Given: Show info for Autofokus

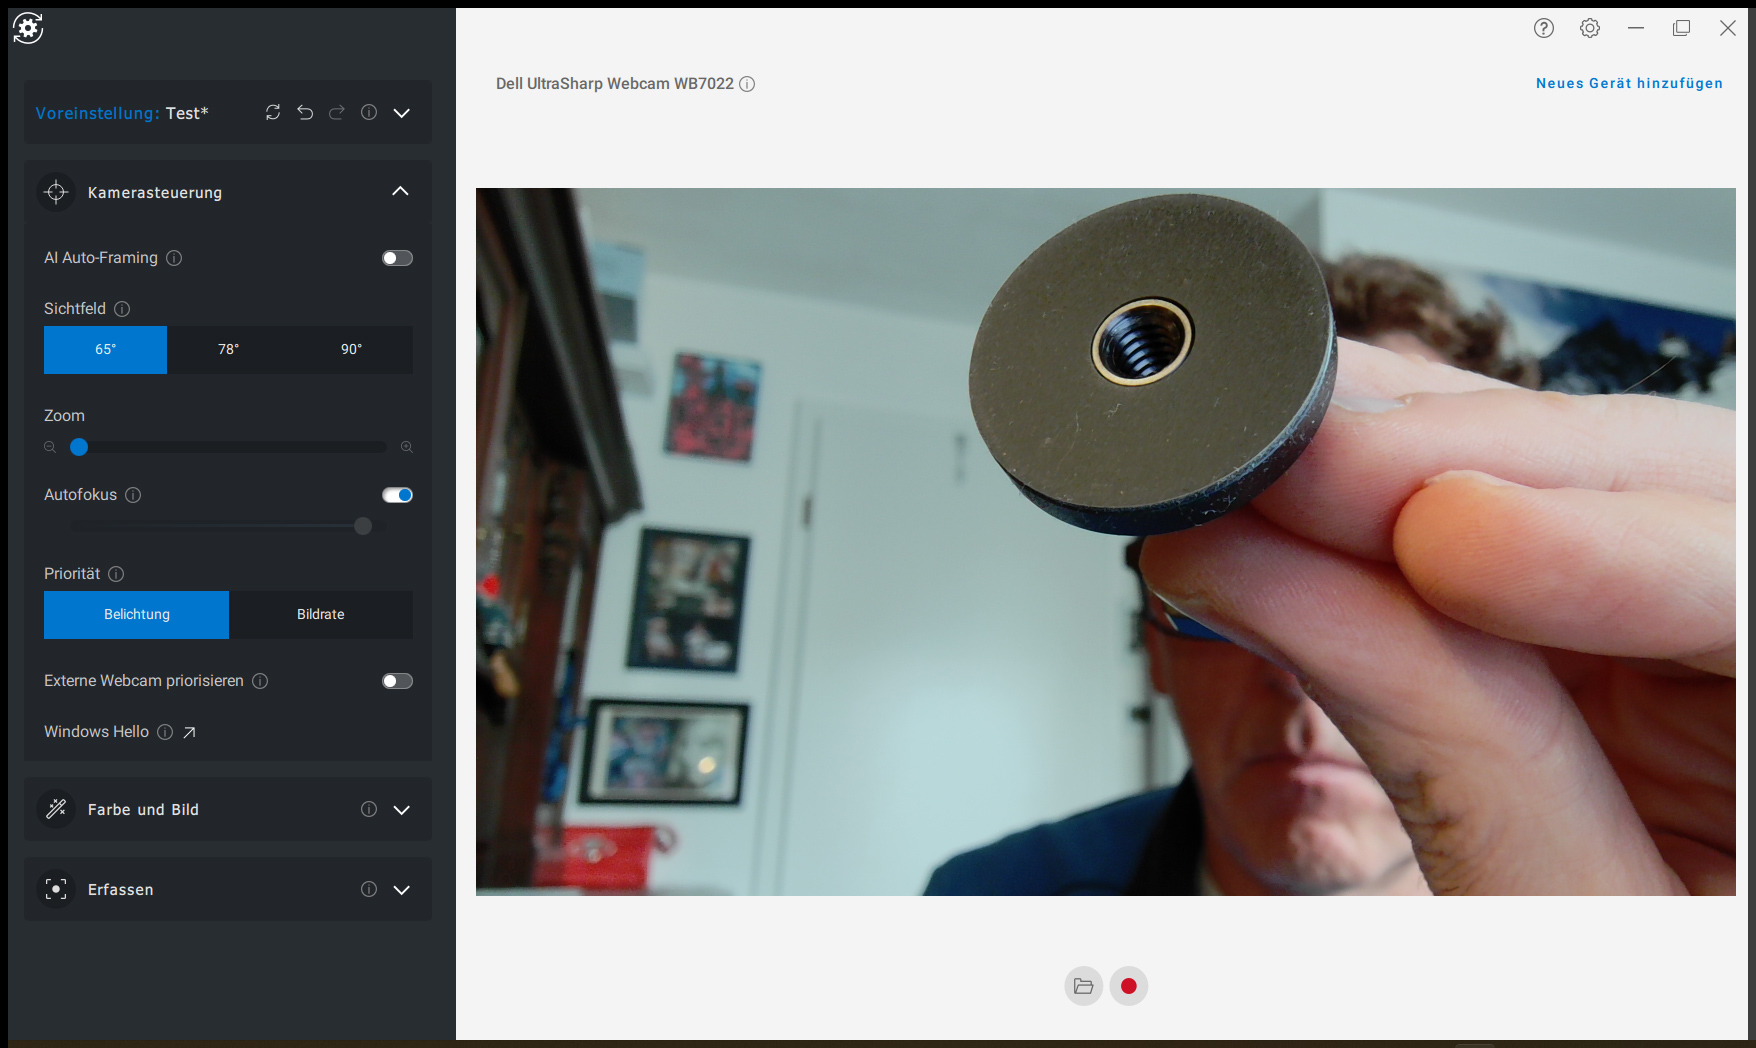Looking at the screenshot, I should point(133,495).
